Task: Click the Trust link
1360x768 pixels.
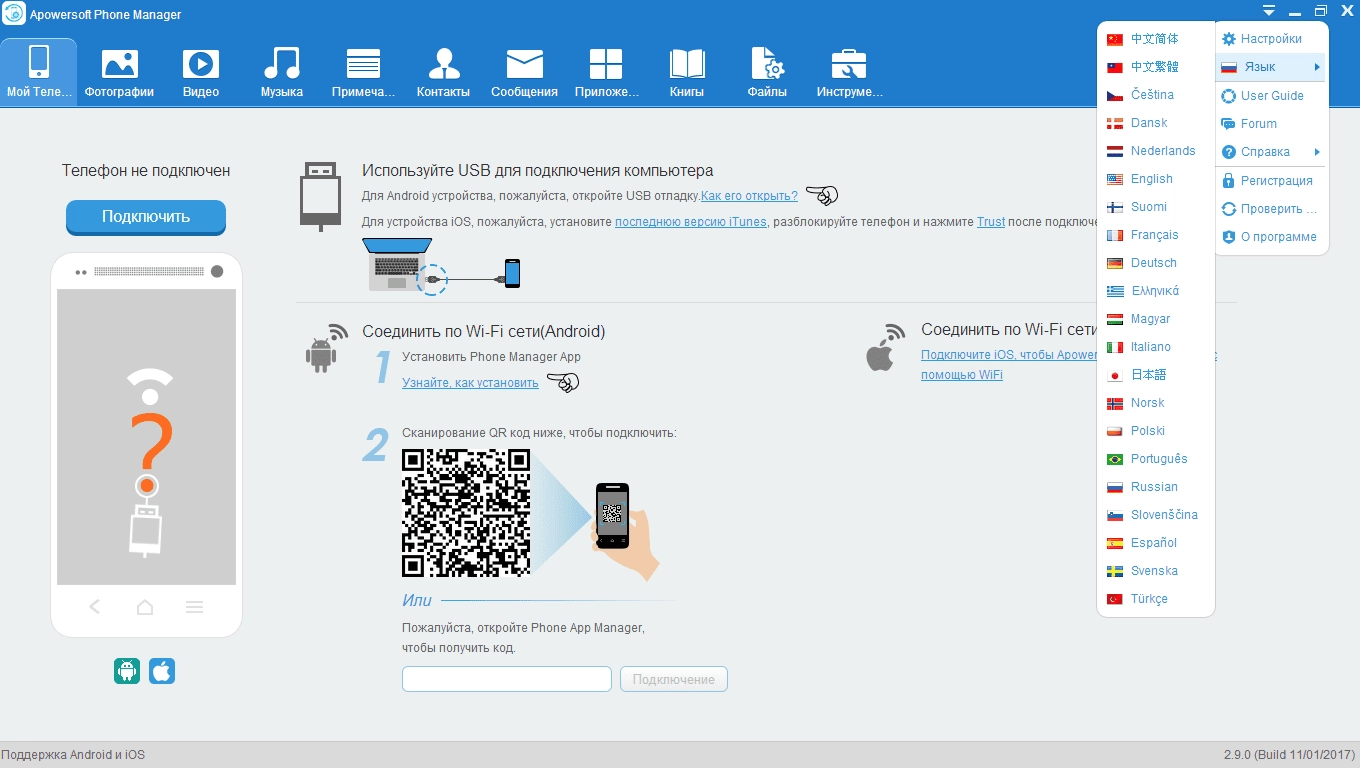Action: (x=991, y=222)
